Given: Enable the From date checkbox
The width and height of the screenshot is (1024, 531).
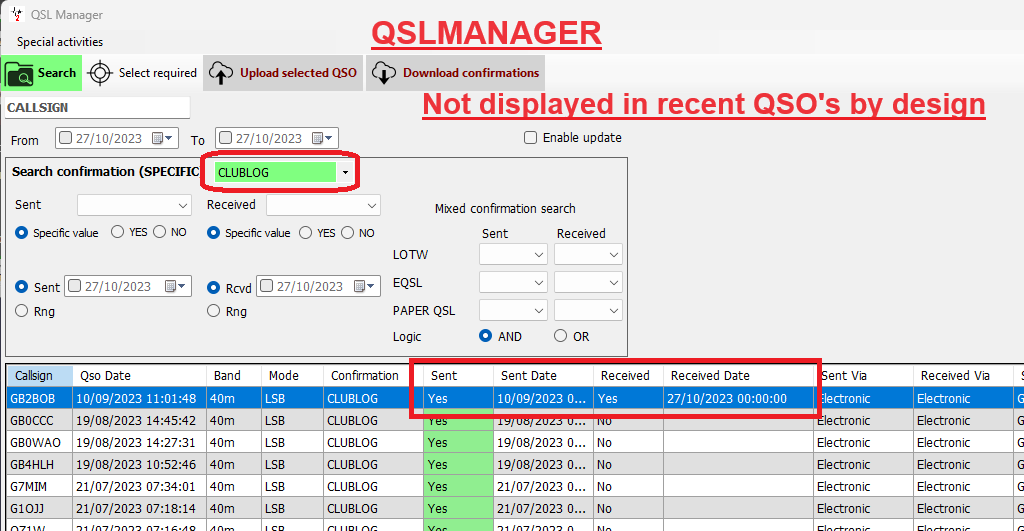Looking at the screenshot, I should tap(65, 138).
